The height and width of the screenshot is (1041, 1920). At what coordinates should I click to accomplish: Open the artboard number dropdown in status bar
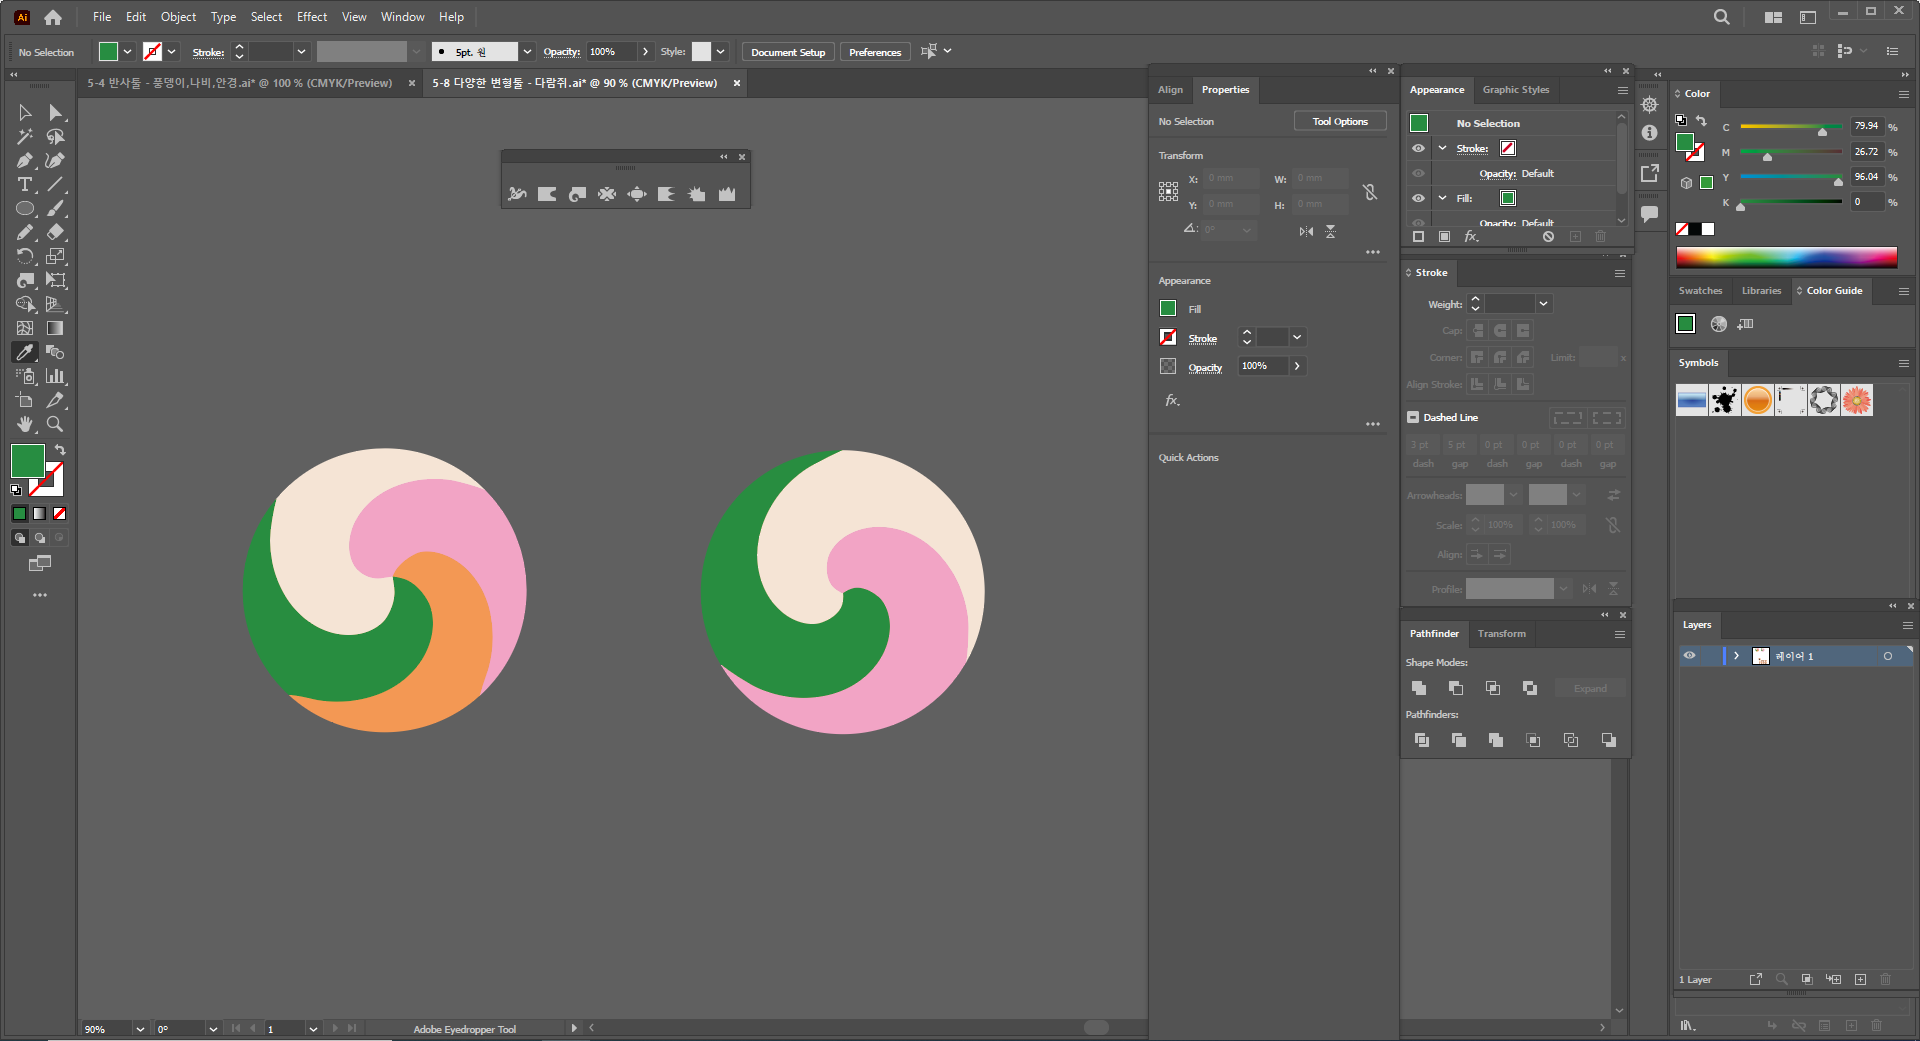click(x=313, y=1029)
